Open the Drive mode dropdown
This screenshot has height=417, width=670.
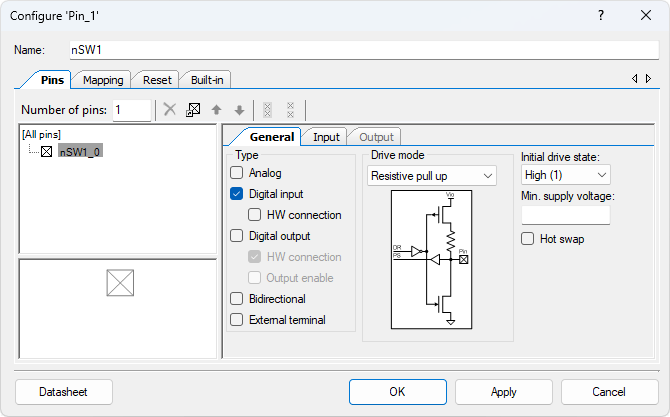click(432, 176)
